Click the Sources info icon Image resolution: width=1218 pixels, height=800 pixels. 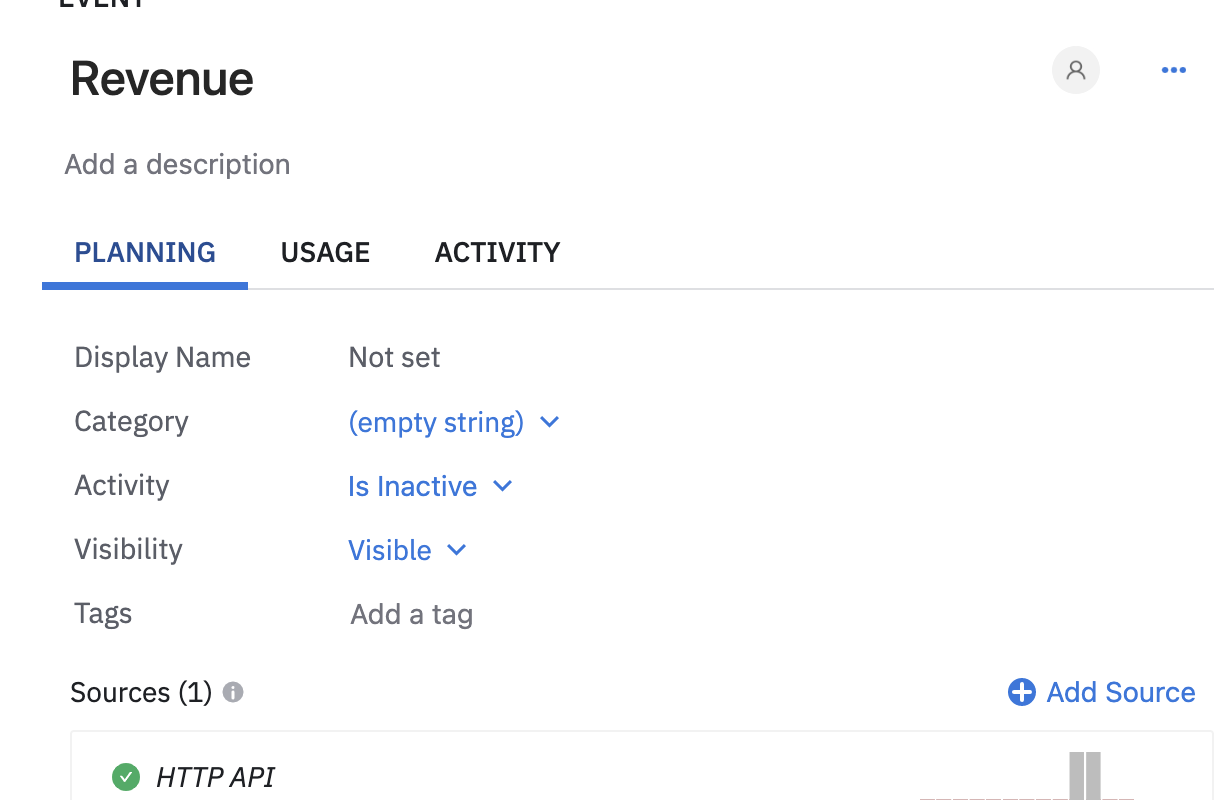click(x=233, y=692)
